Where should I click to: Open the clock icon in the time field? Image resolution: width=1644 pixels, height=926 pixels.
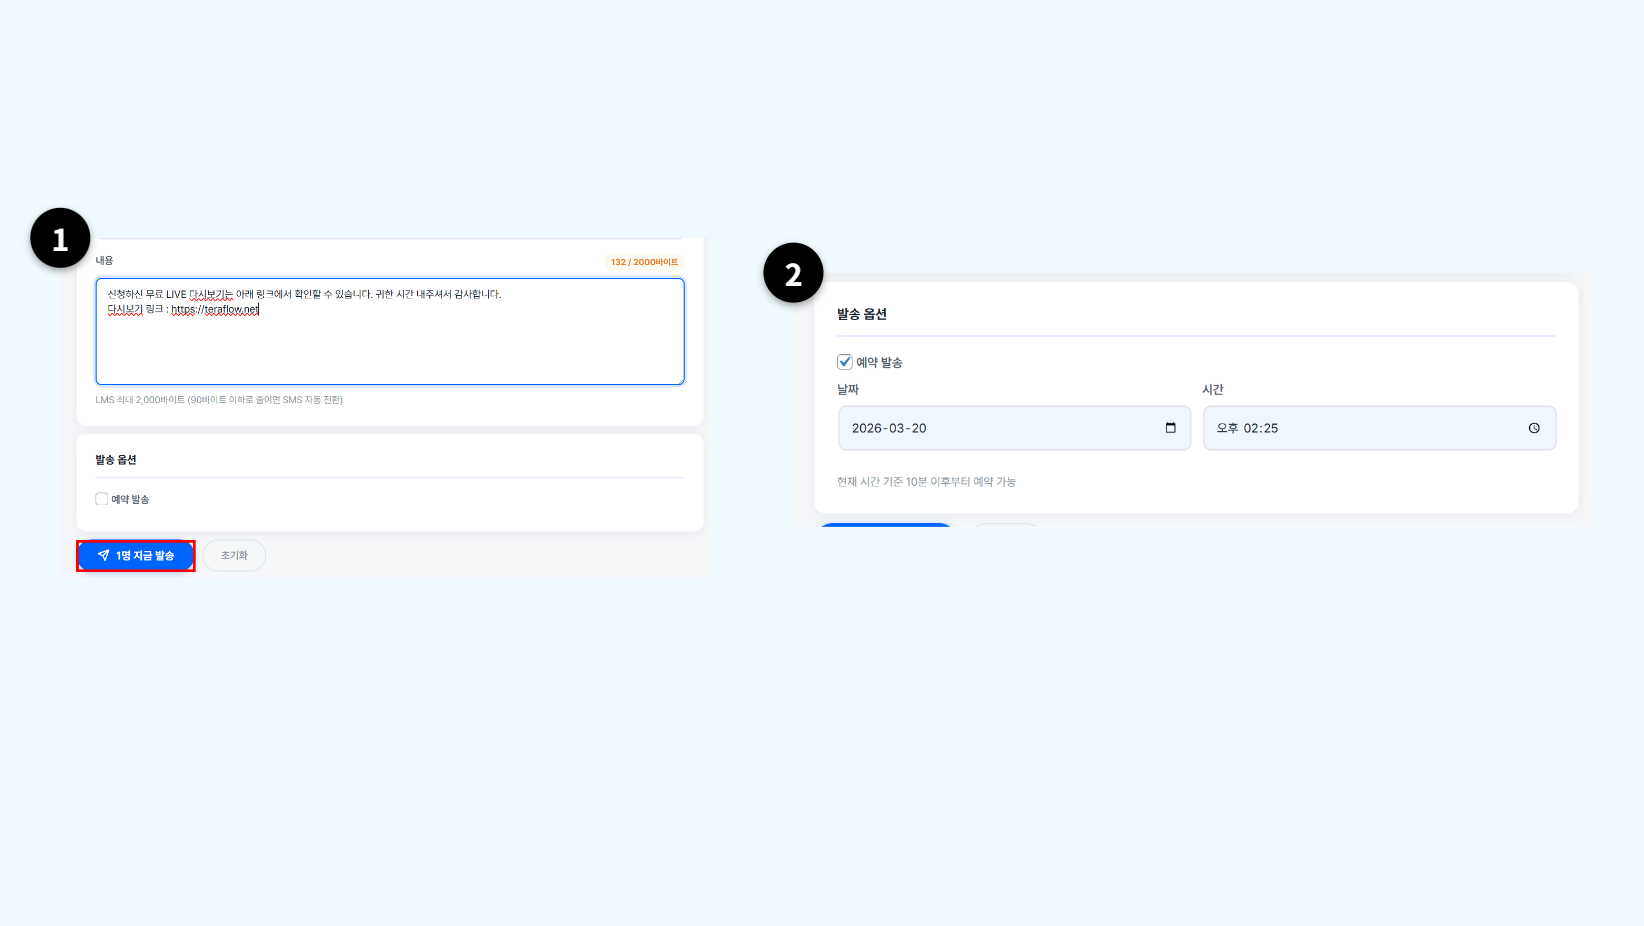tap(1534, 428)
